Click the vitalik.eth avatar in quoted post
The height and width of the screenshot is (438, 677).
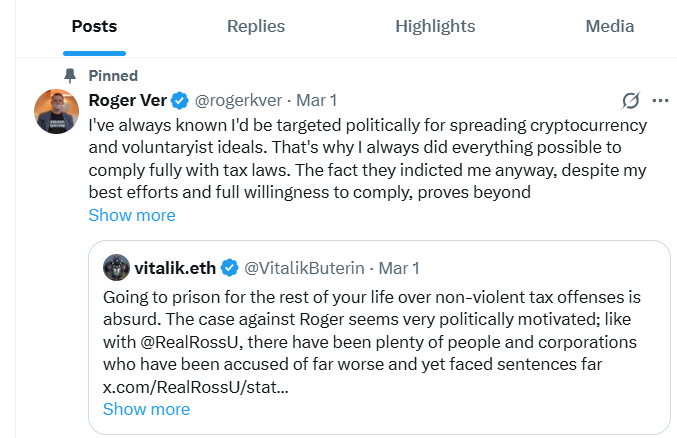(117, 267)
